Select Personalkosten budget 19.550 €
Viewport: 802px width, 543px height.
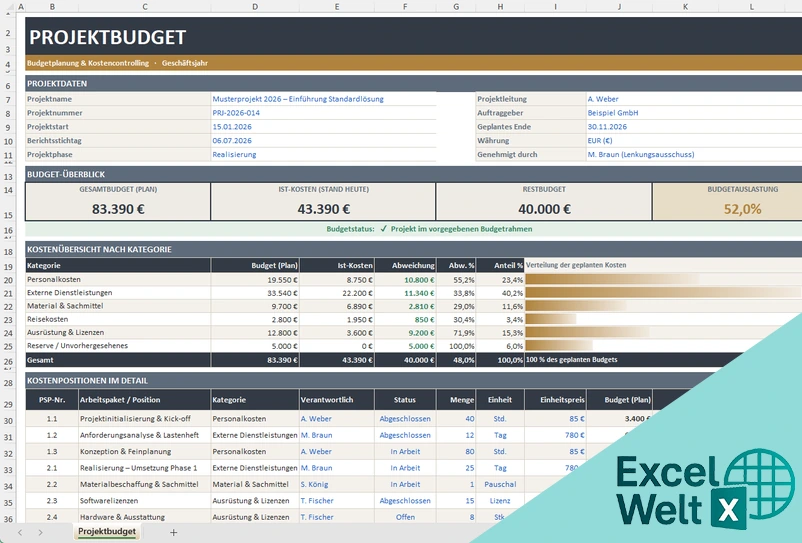[255, 280]
